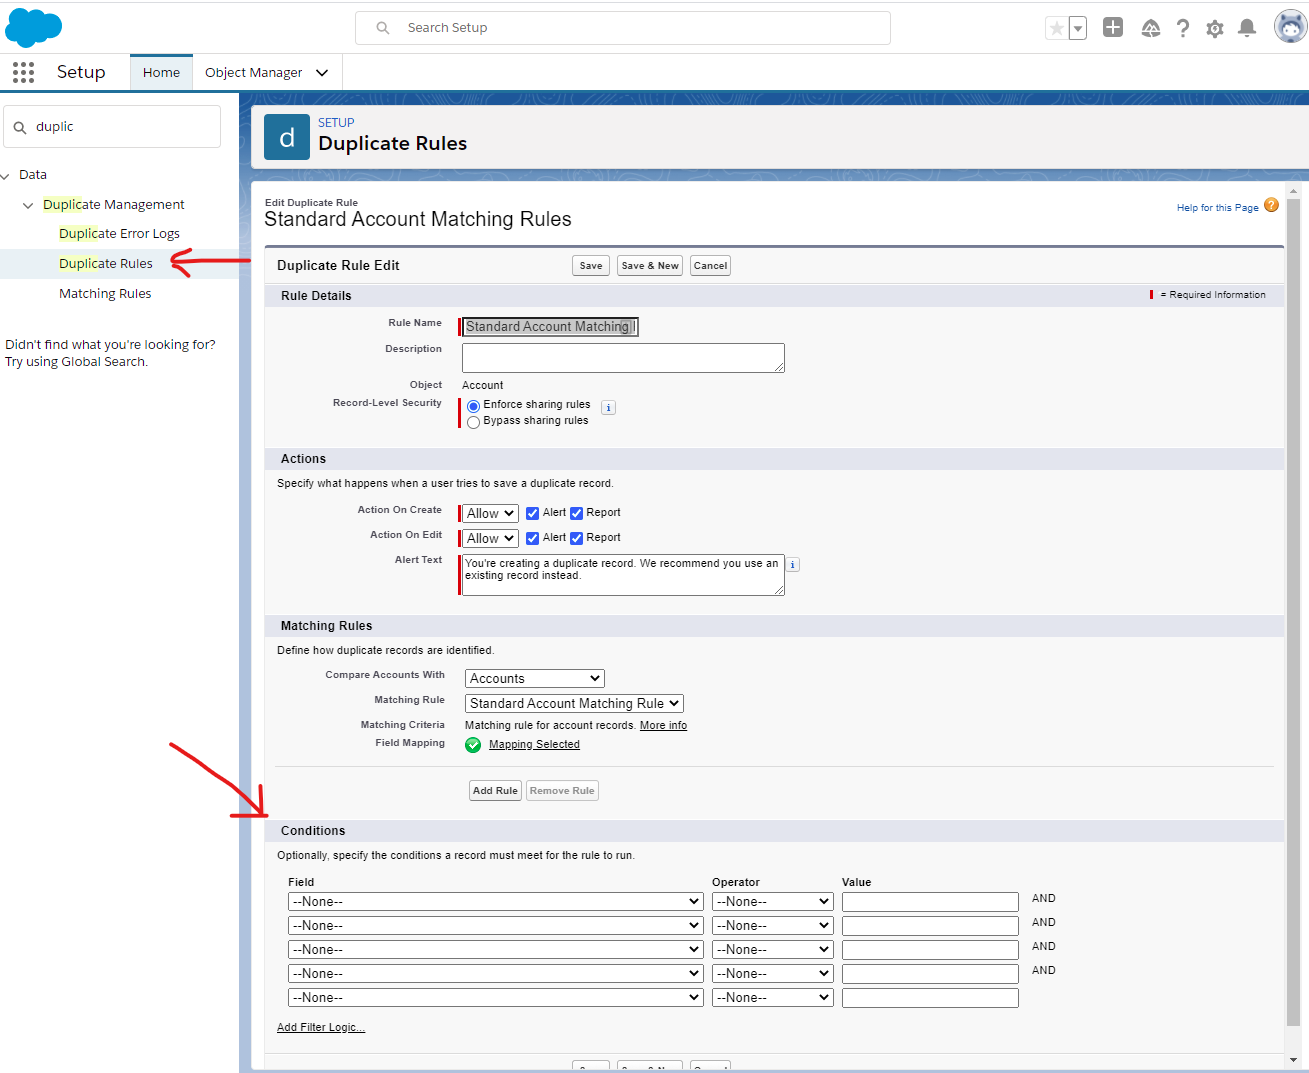Toggle Alert checkbox for Action On Create
Viewport: 1309px width, 1073px height.
(x=532, y=513)
